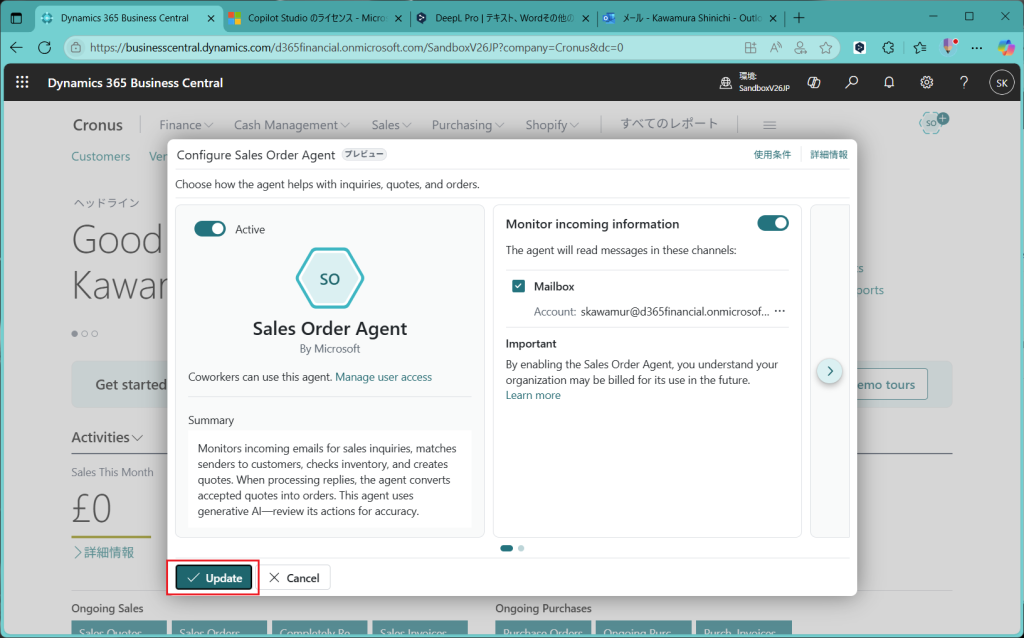Toggle Monitor incoming information switch

773,223
